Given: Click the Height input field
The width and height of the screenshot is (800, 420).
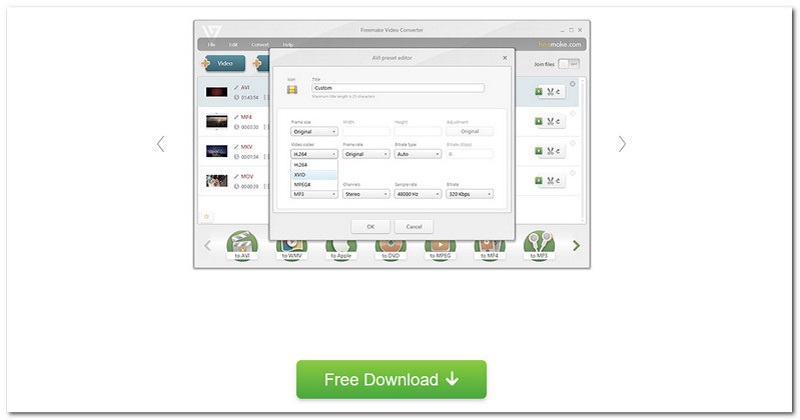Looking at the screenshot, I should pos(418,132).
